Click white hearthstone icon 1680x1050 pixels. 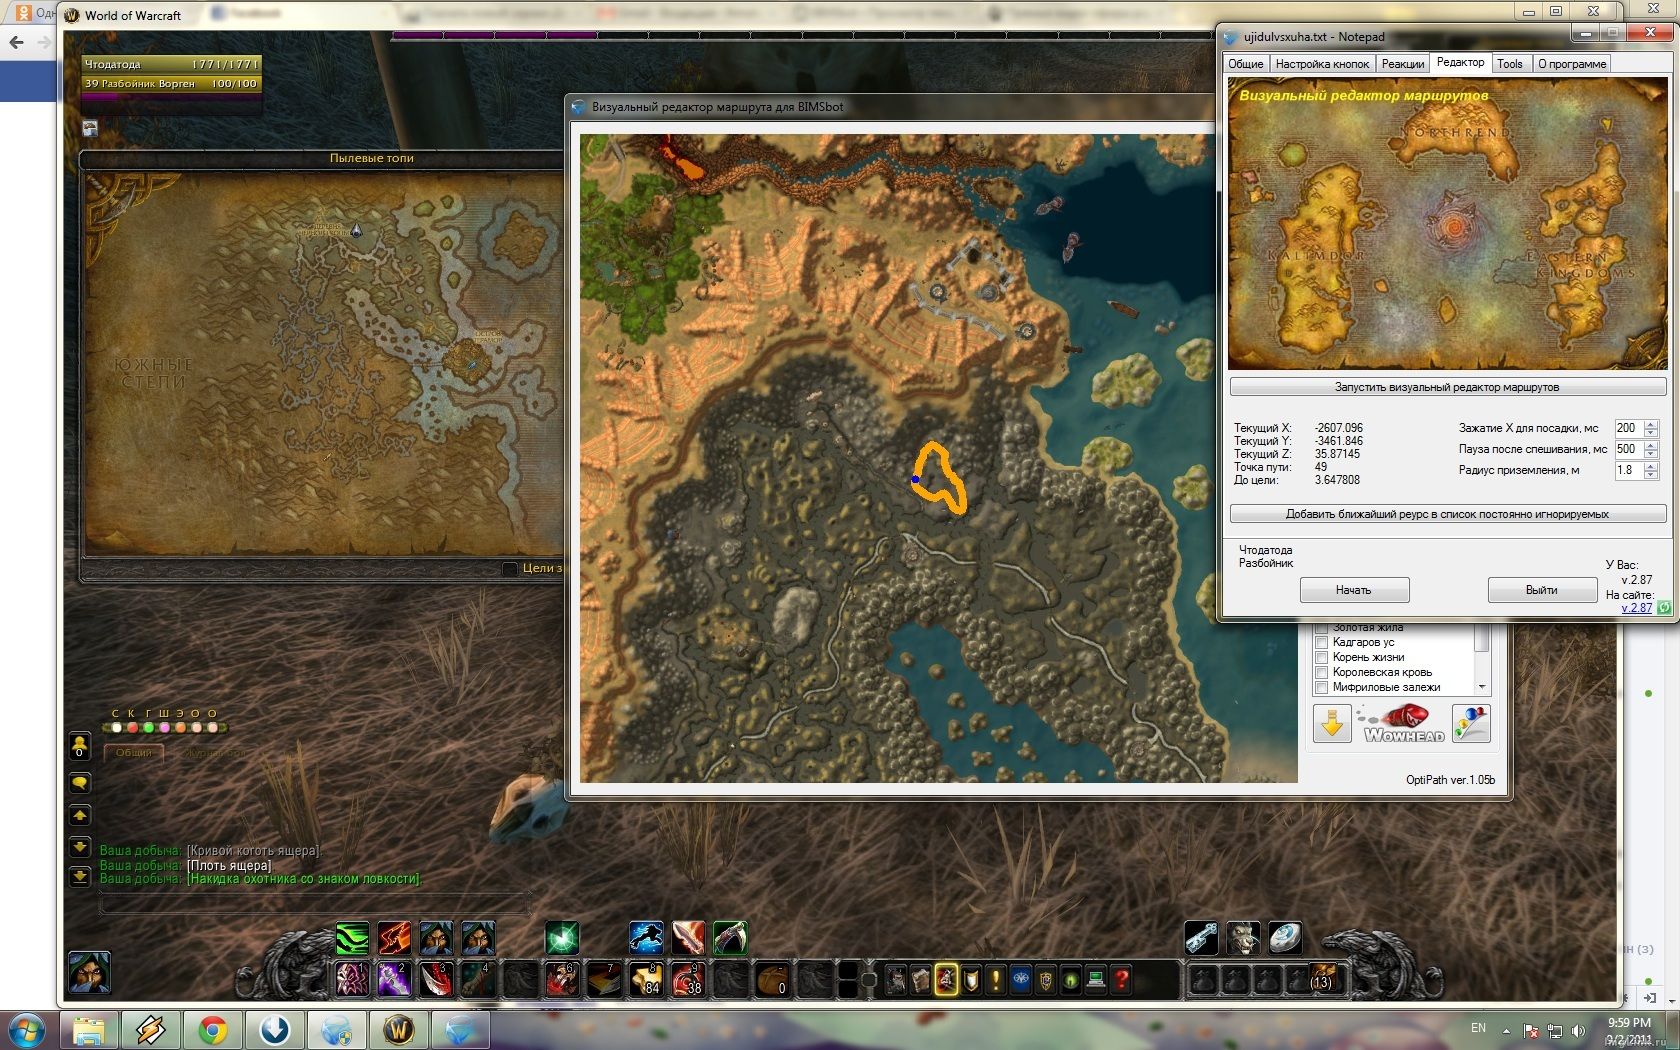(x=1285, y=937)
